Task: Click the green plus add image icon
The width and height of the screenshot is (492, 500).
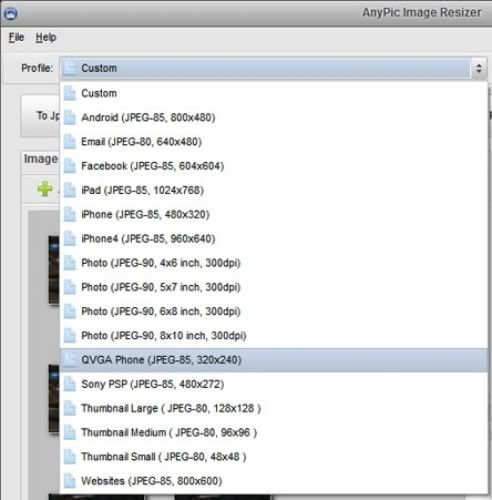Action: tap(45, 189)
